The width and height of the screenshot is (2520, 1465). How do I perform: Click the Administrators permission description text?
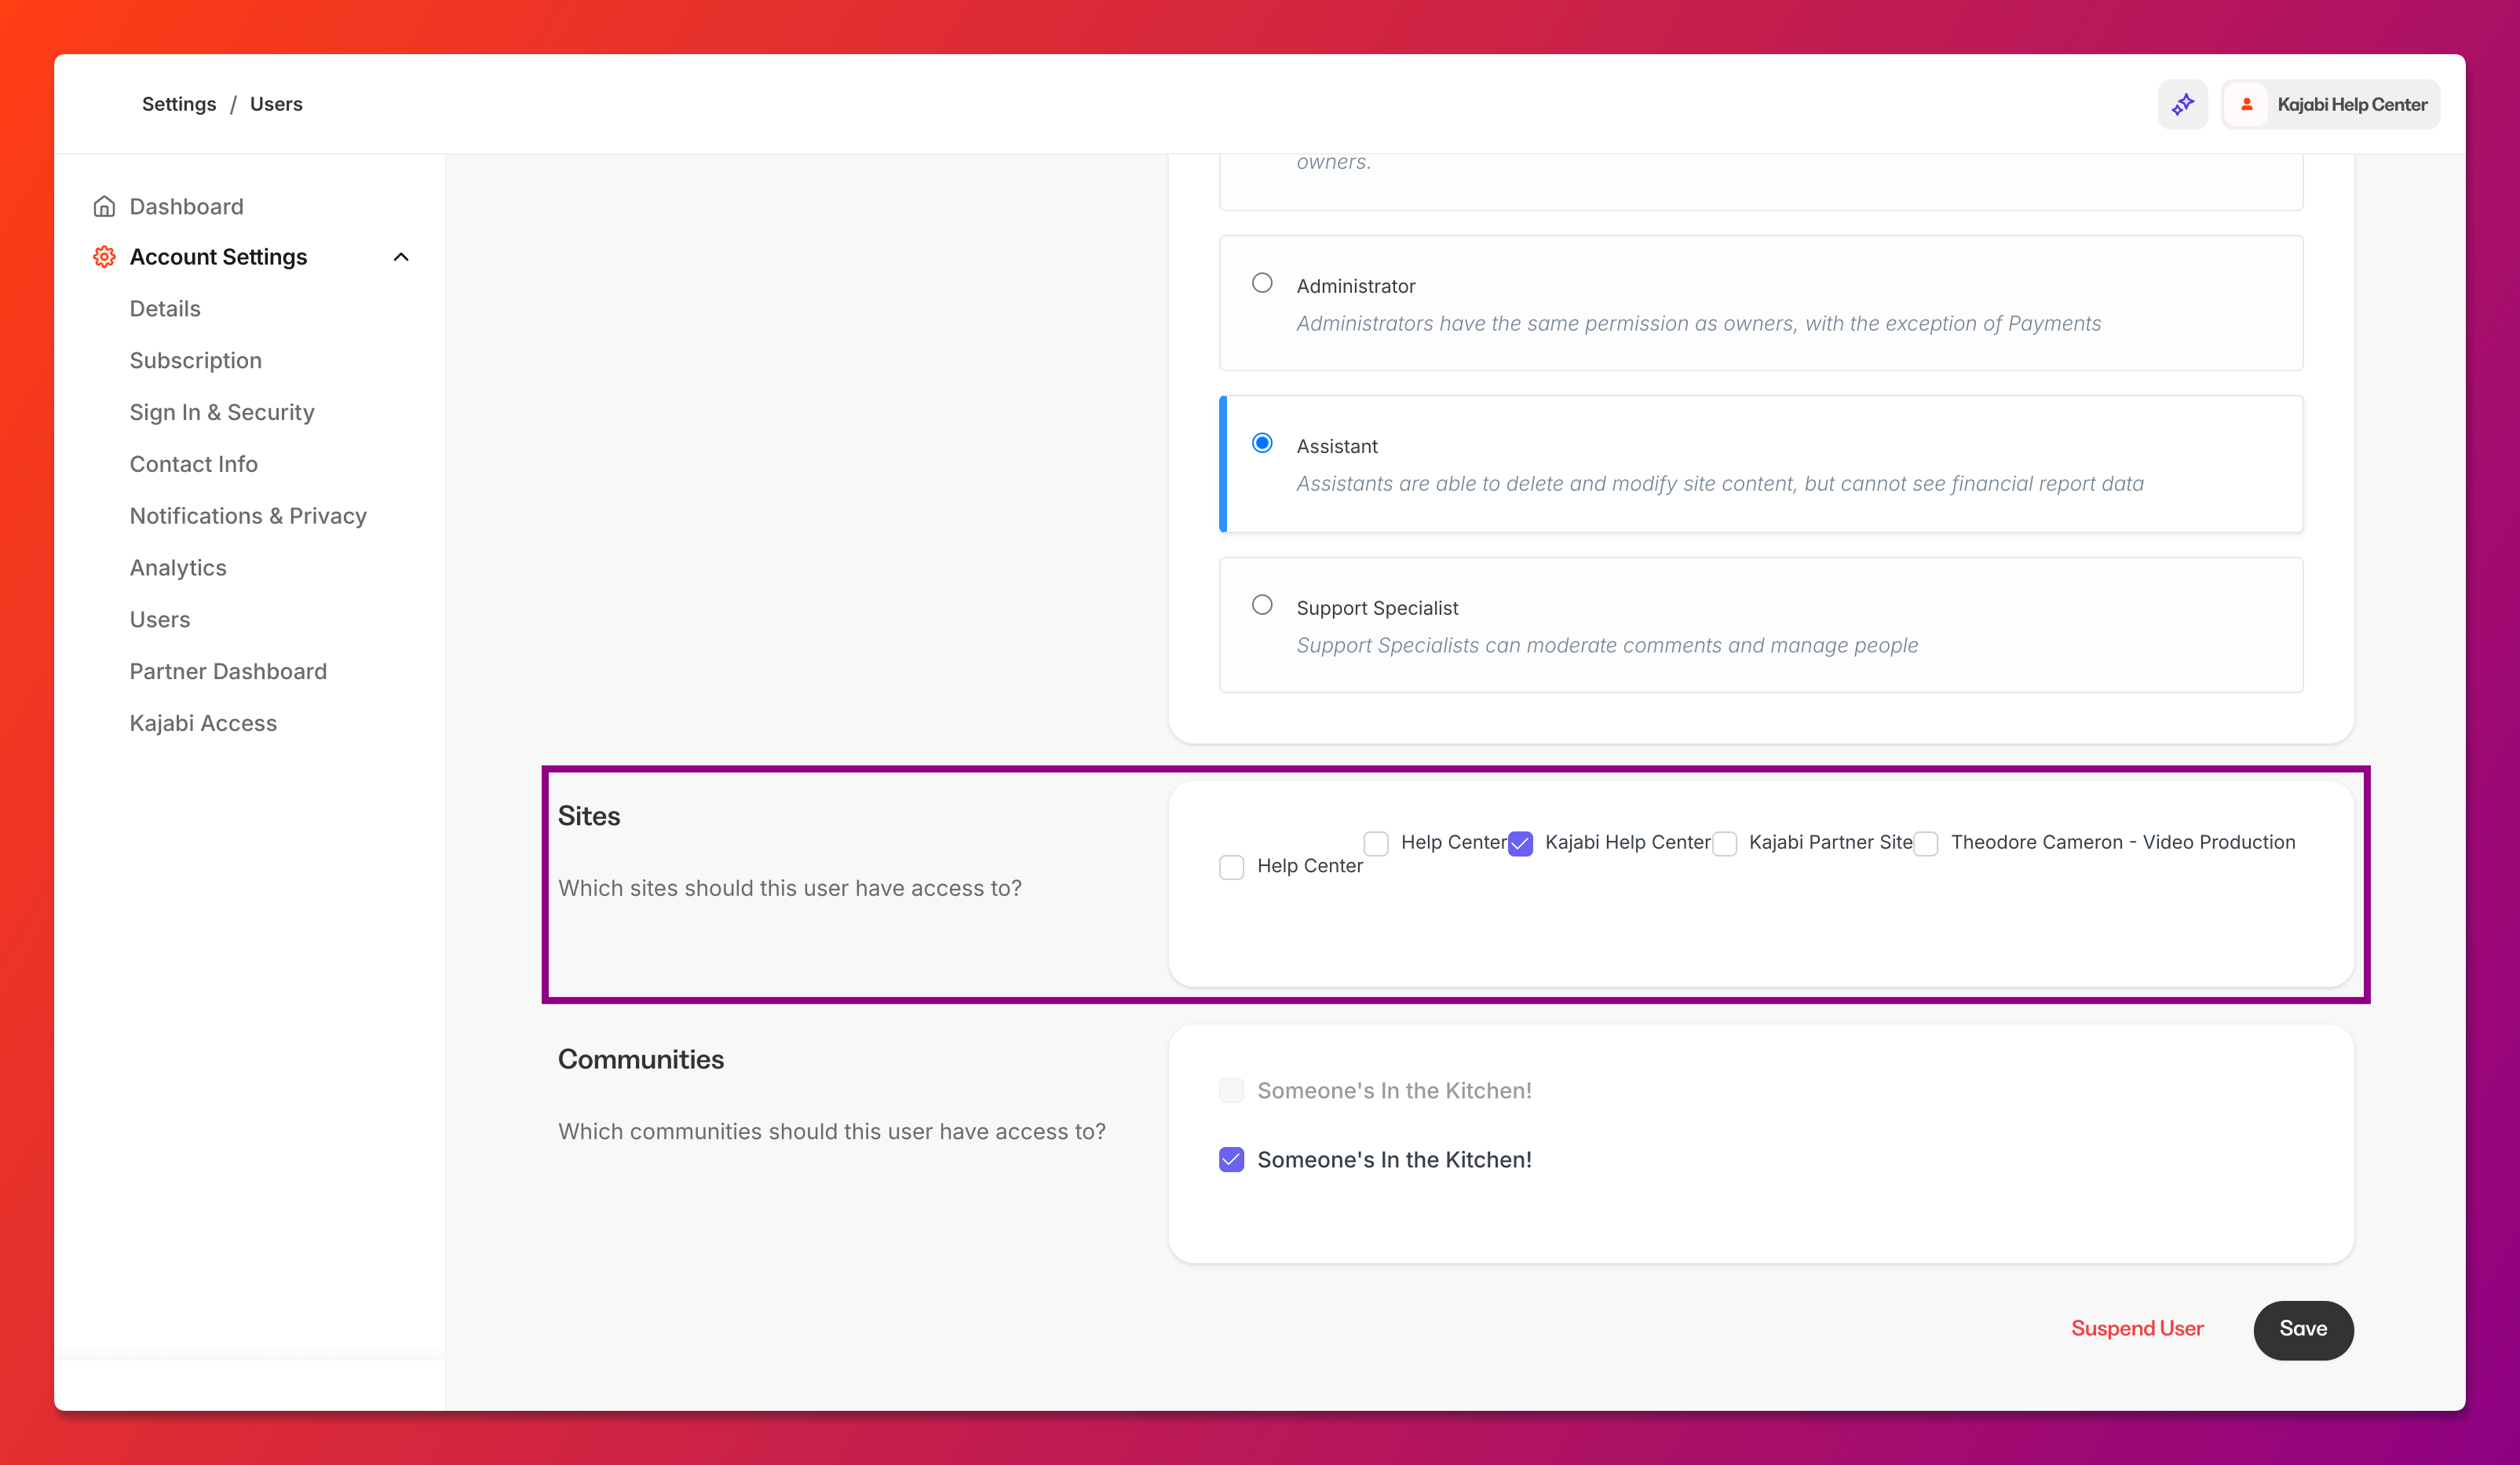[1699, 324]
